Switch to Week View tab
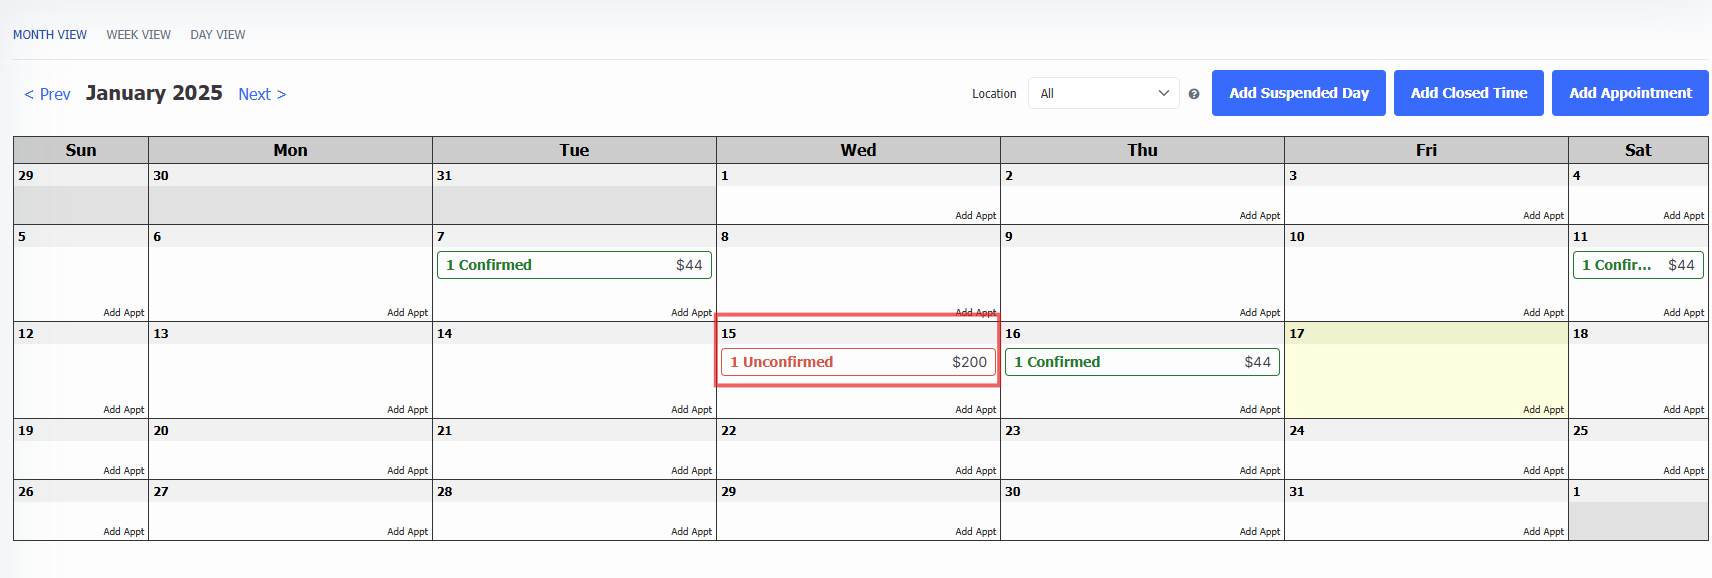 pos(139,35)
